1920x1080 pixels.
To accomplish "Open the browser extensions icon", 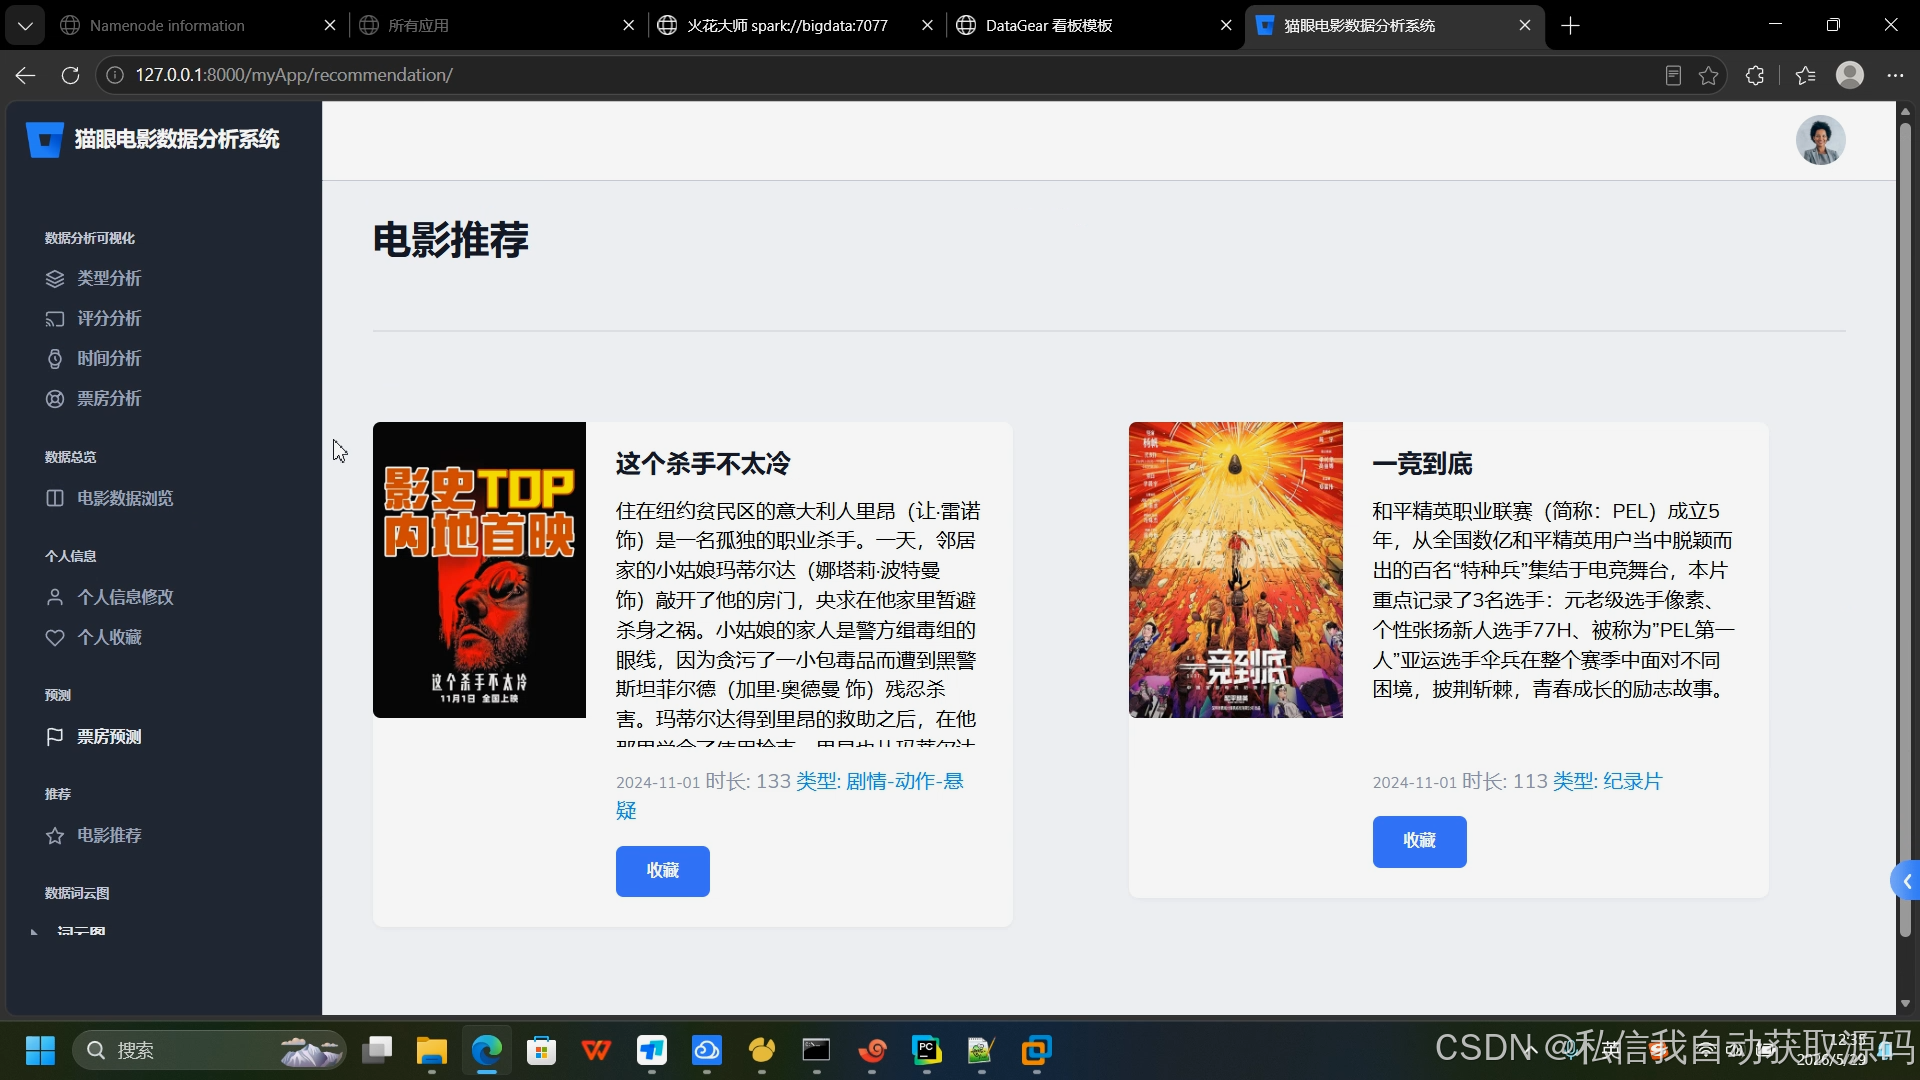I will [x=1755, y=75].
